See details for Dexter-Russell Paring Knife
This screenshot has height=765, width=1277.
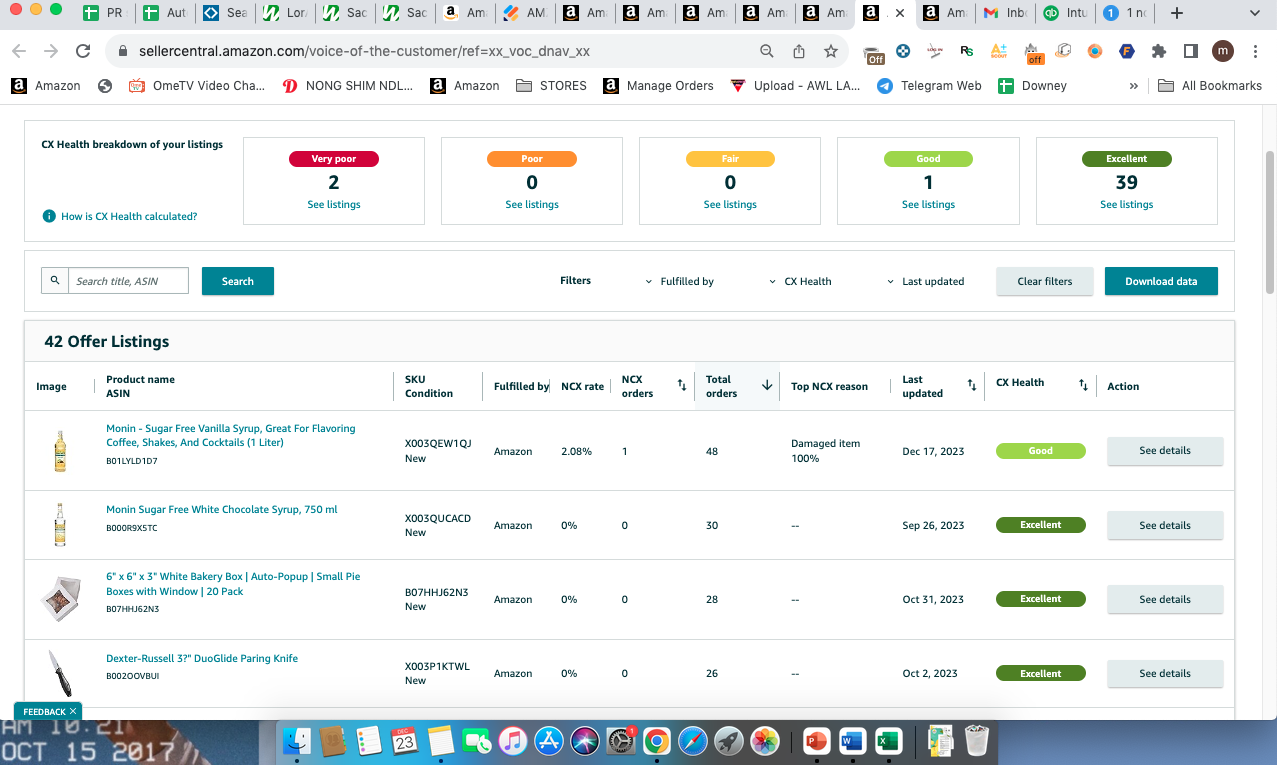tap(1165, 673)
